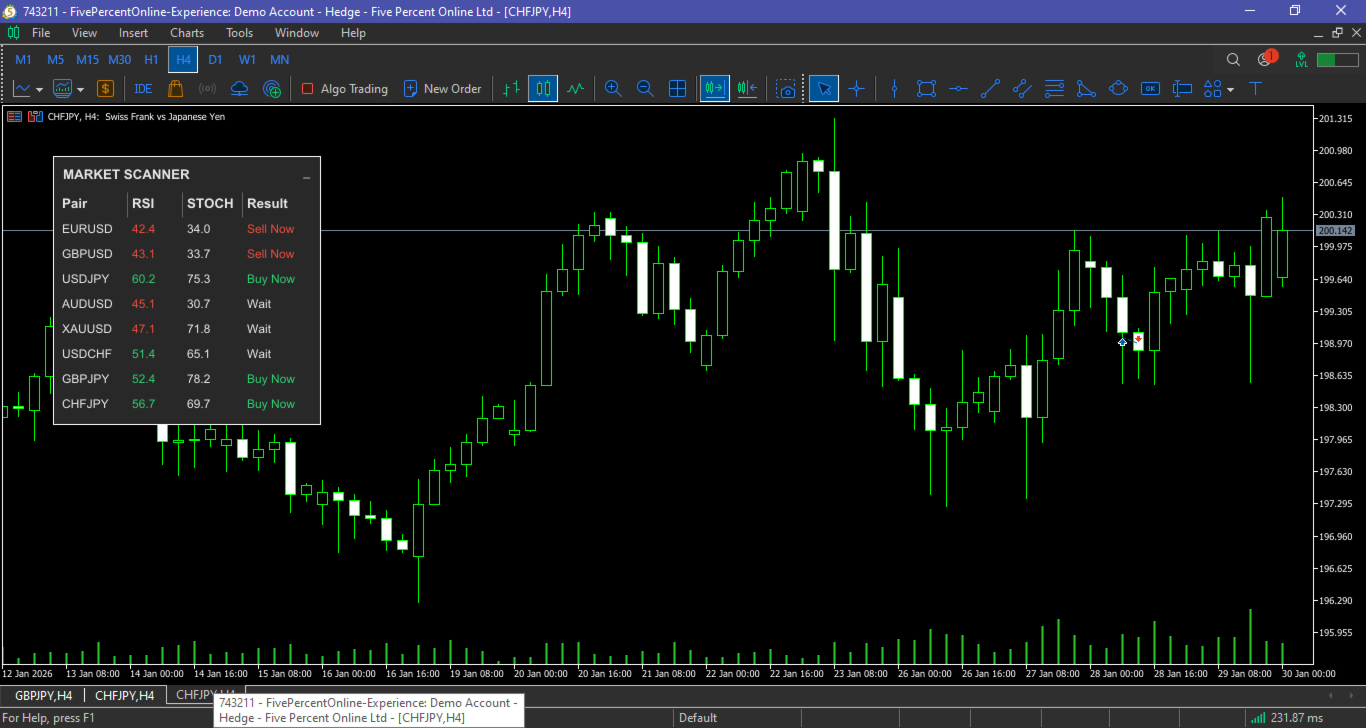The width and height of the screenshot is (1366, 728).
Task: Open the Signals broadcast icon
Action: point(207,89)
